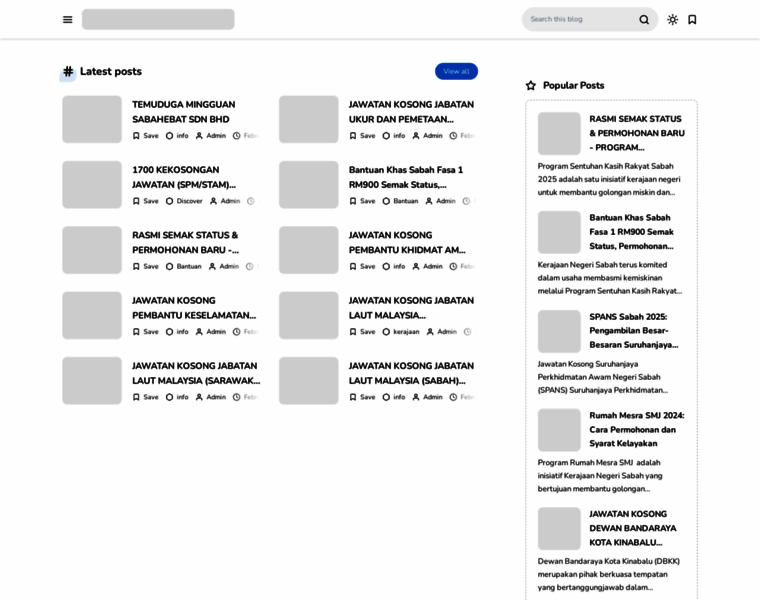Viewport: 760px width, 600px height.
Task: Save the JABATAN LAUT MALAYSIA kerajaan post
Action: click(362, 332)
